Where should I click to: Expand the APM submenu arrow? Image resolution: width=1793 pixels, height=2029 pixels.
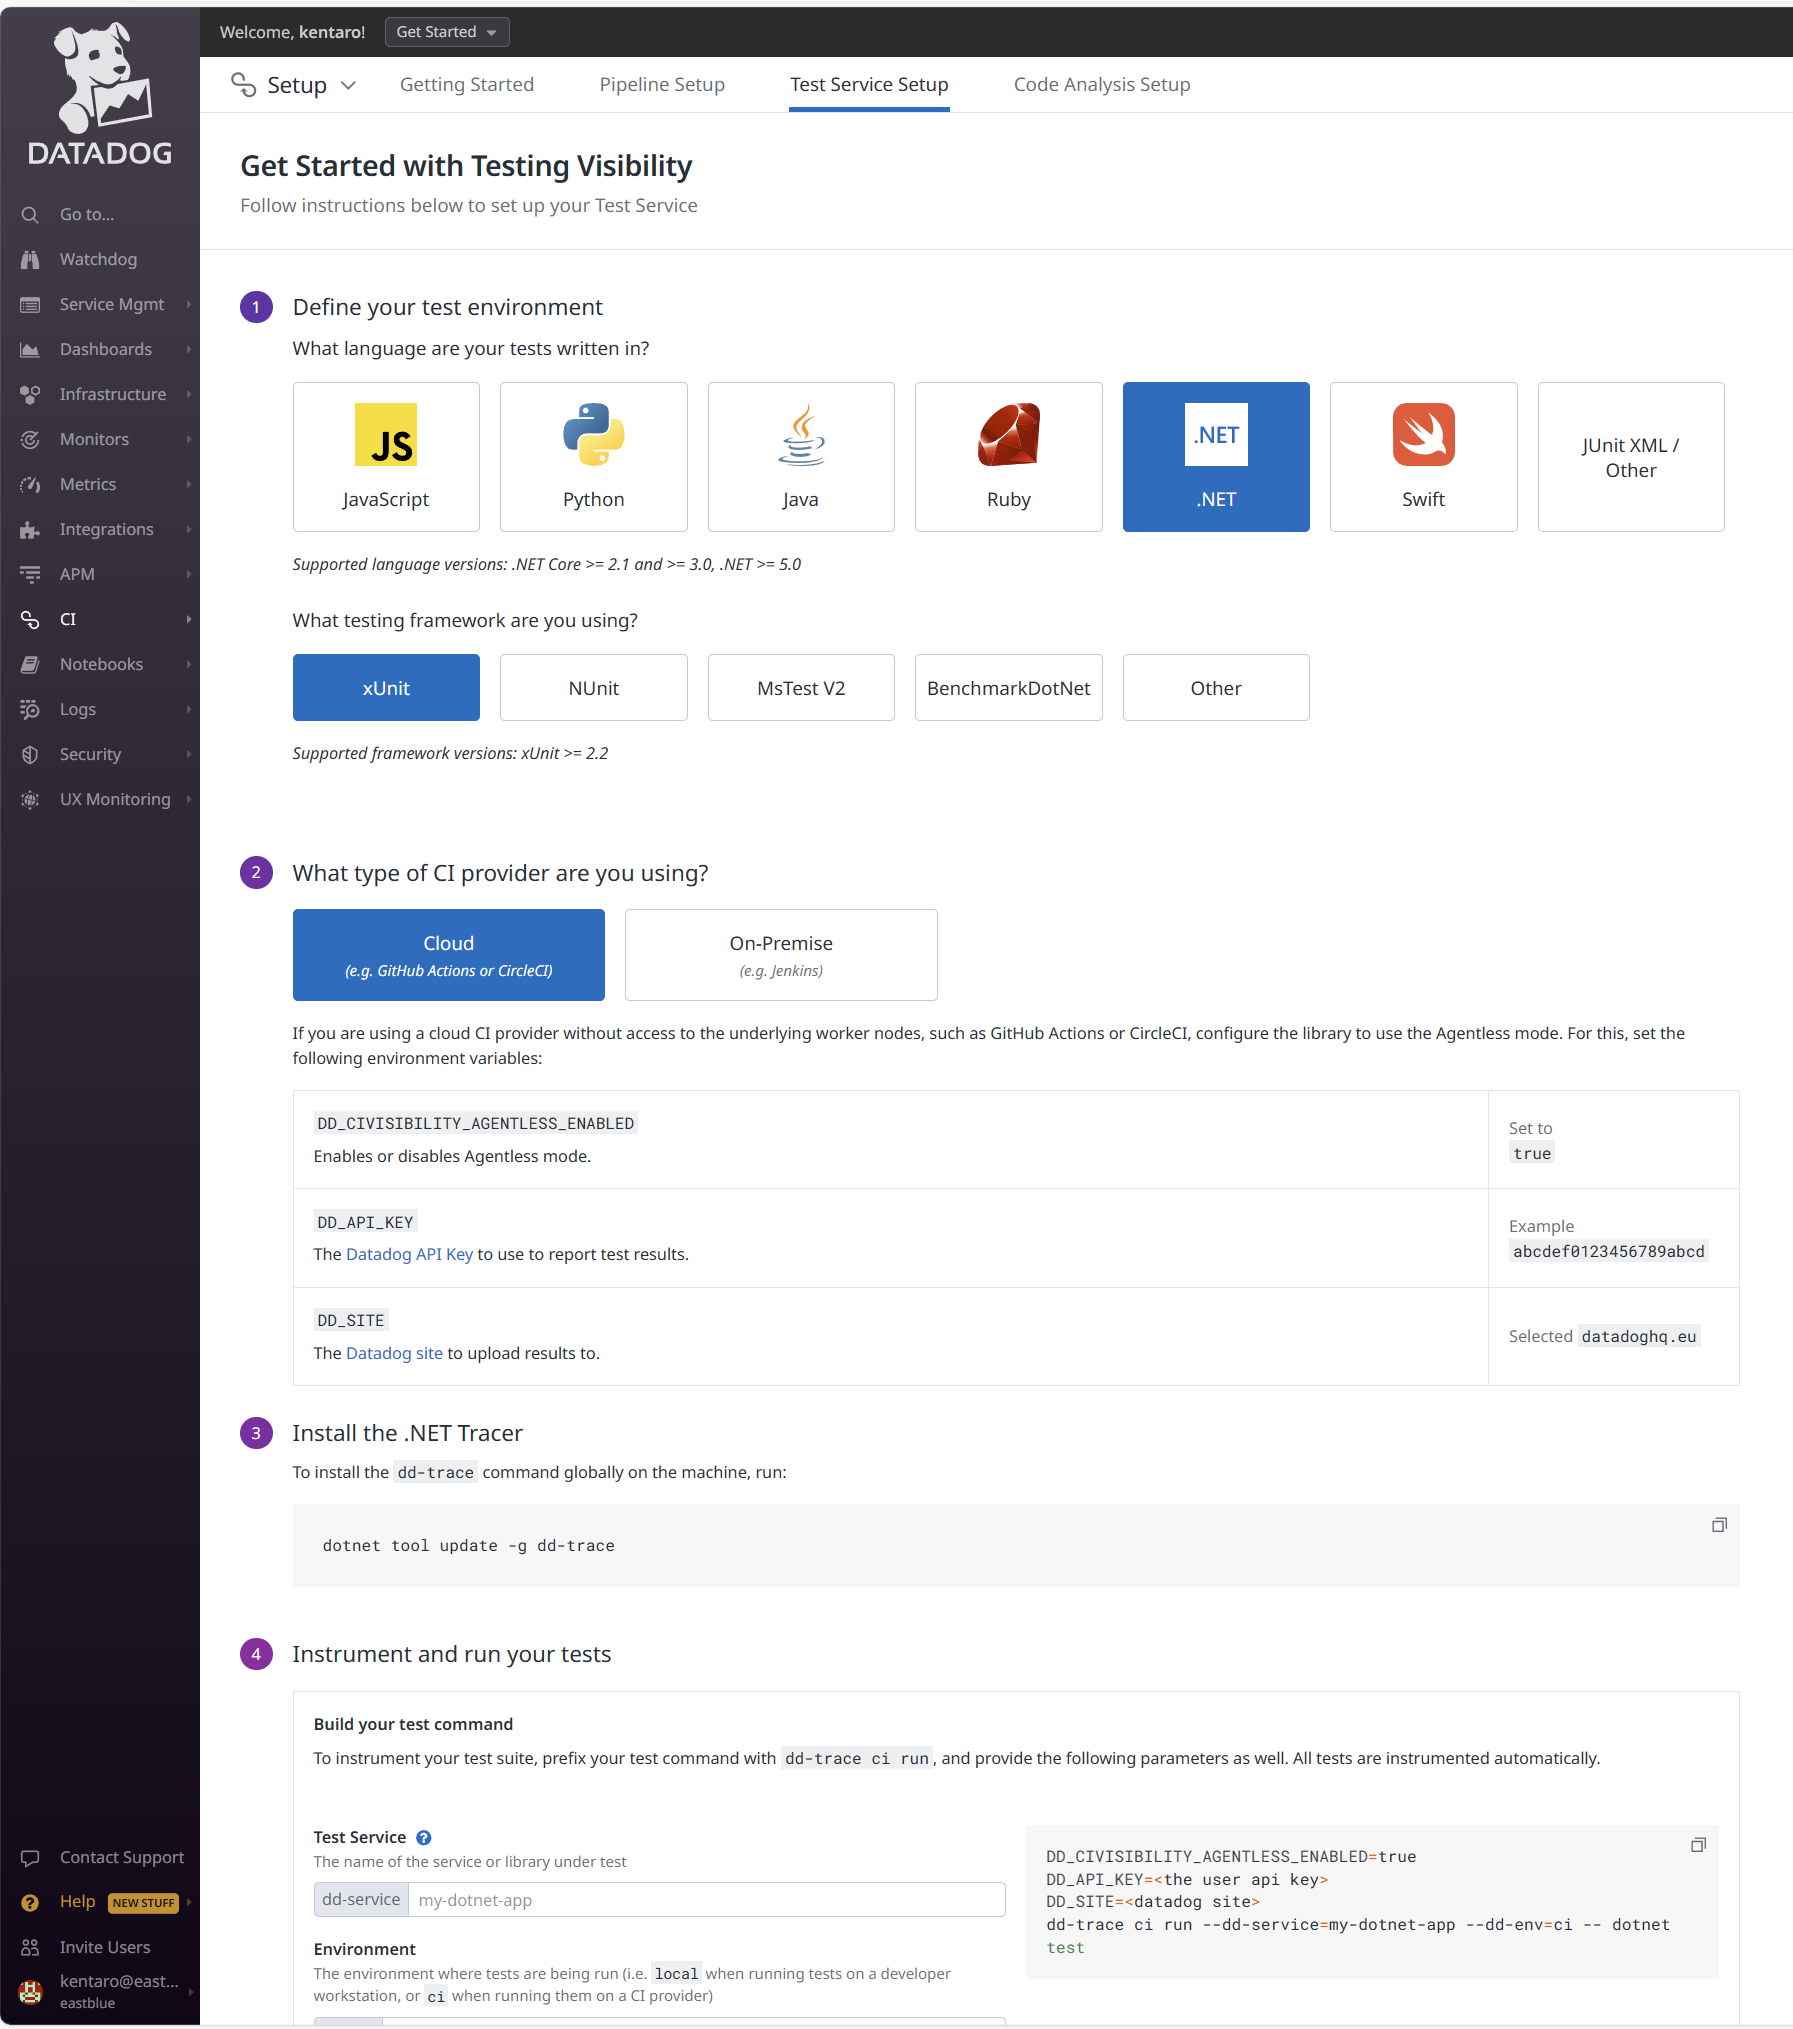pyautogui.click(x=188, y=574)
